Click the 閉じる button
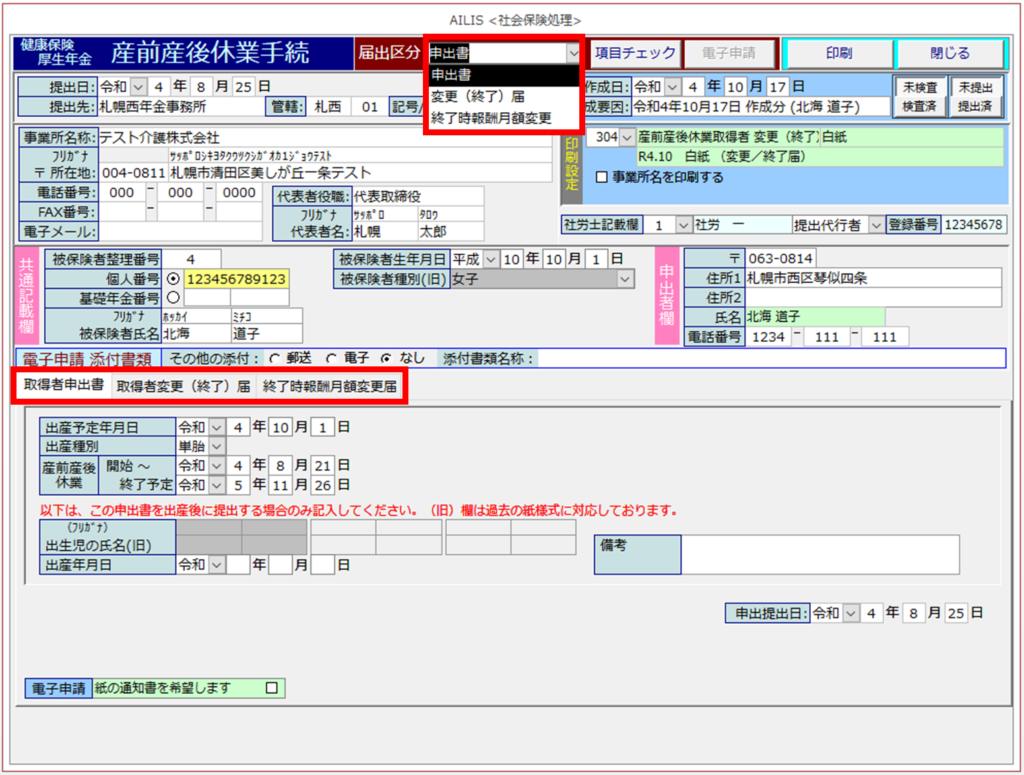 coord(949,53)
